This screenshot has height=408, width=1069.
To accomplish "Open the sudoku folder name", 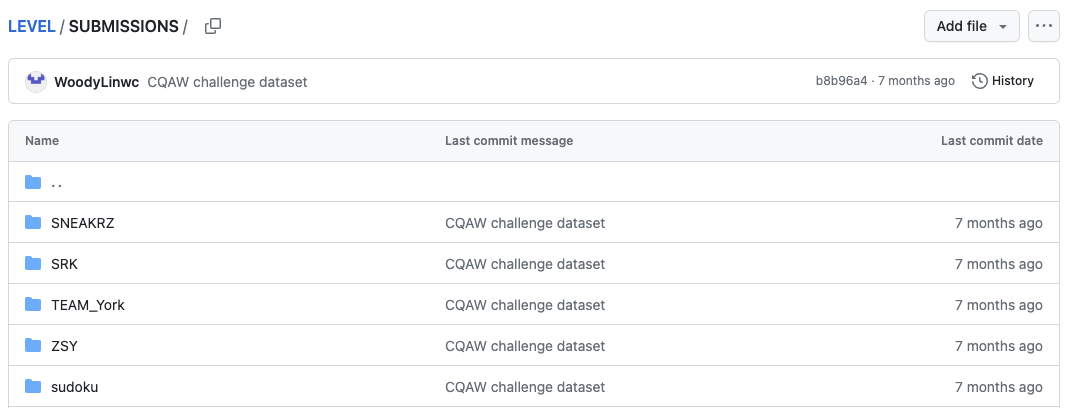I will tap(74, 387).
